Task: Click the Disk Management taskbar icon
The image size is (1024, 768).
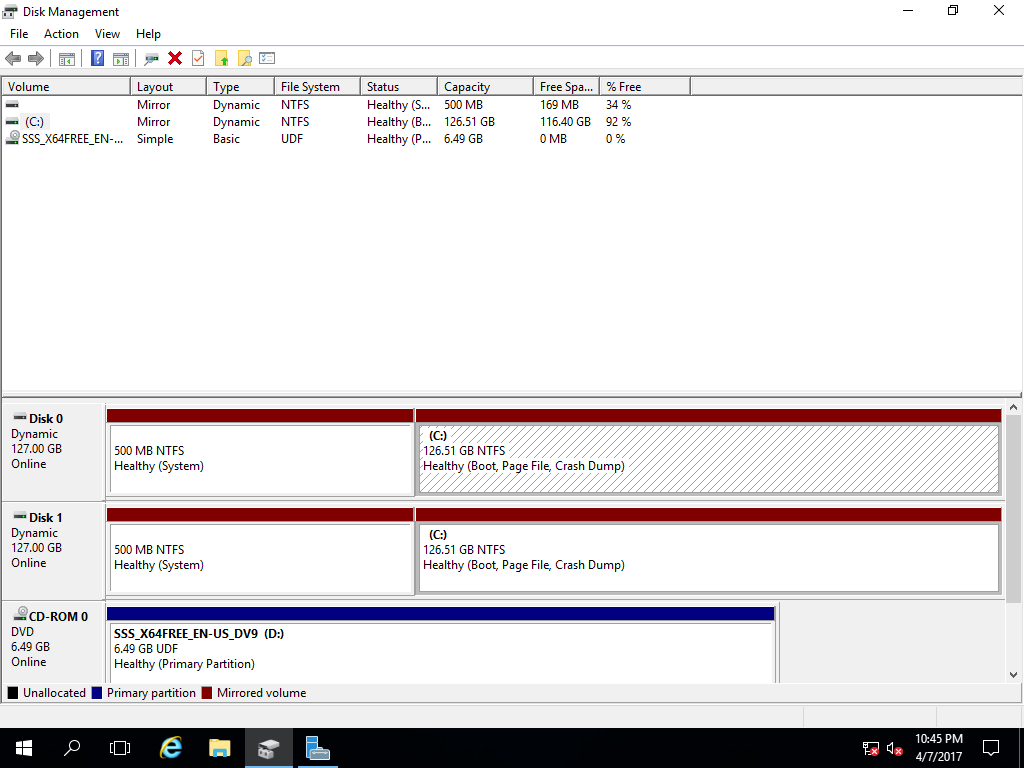Action: tap(268, 748)
